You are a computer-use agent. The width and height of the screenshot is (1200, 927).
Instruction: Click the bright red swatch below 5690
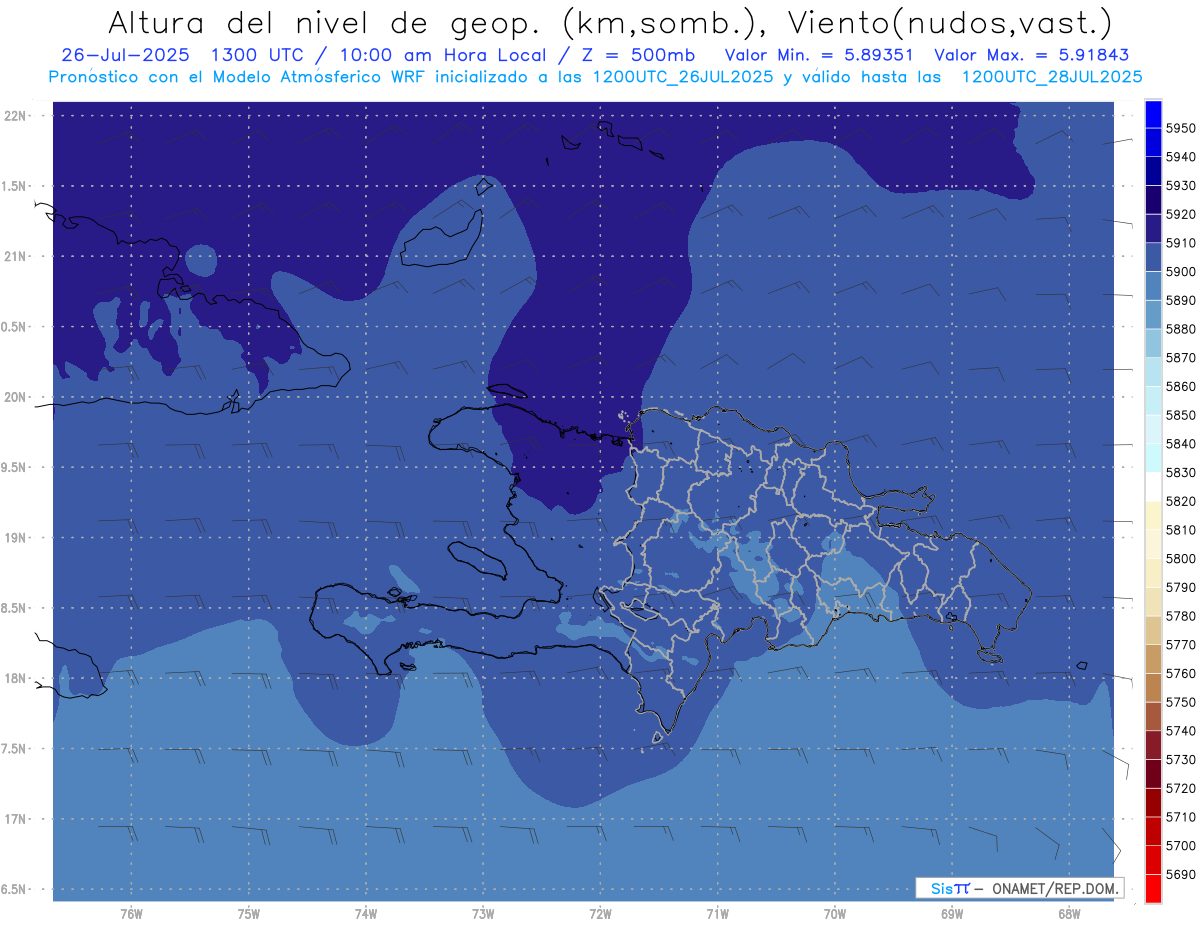[x=1153, y=888]
